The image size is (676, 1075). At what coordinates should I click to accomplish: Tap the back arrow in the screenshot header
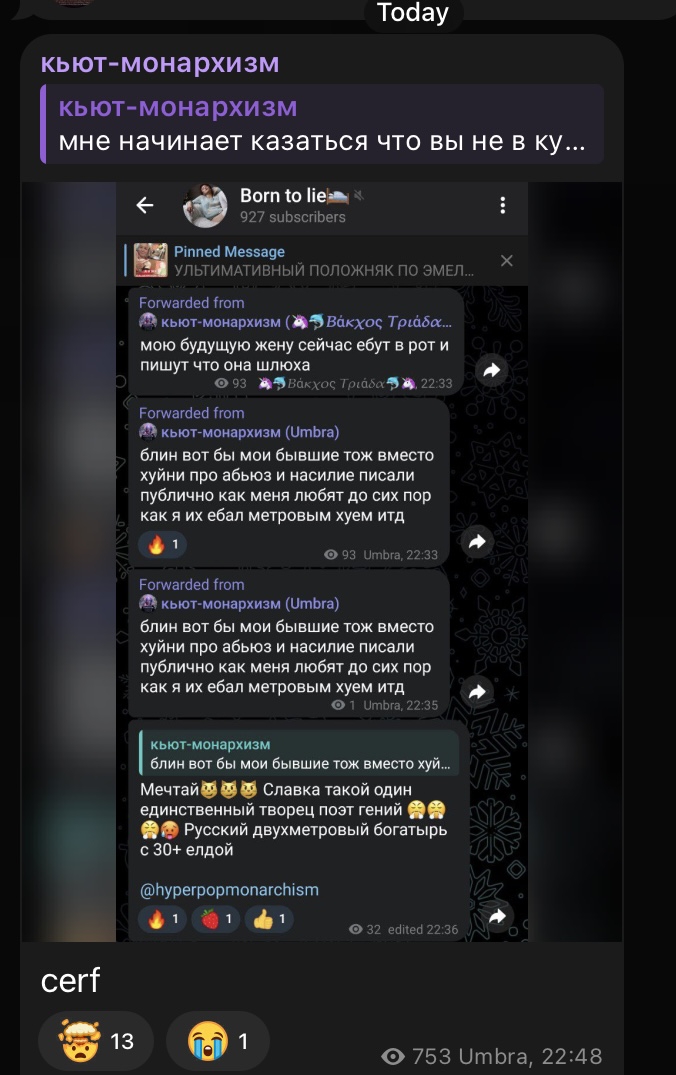[145, 204]
